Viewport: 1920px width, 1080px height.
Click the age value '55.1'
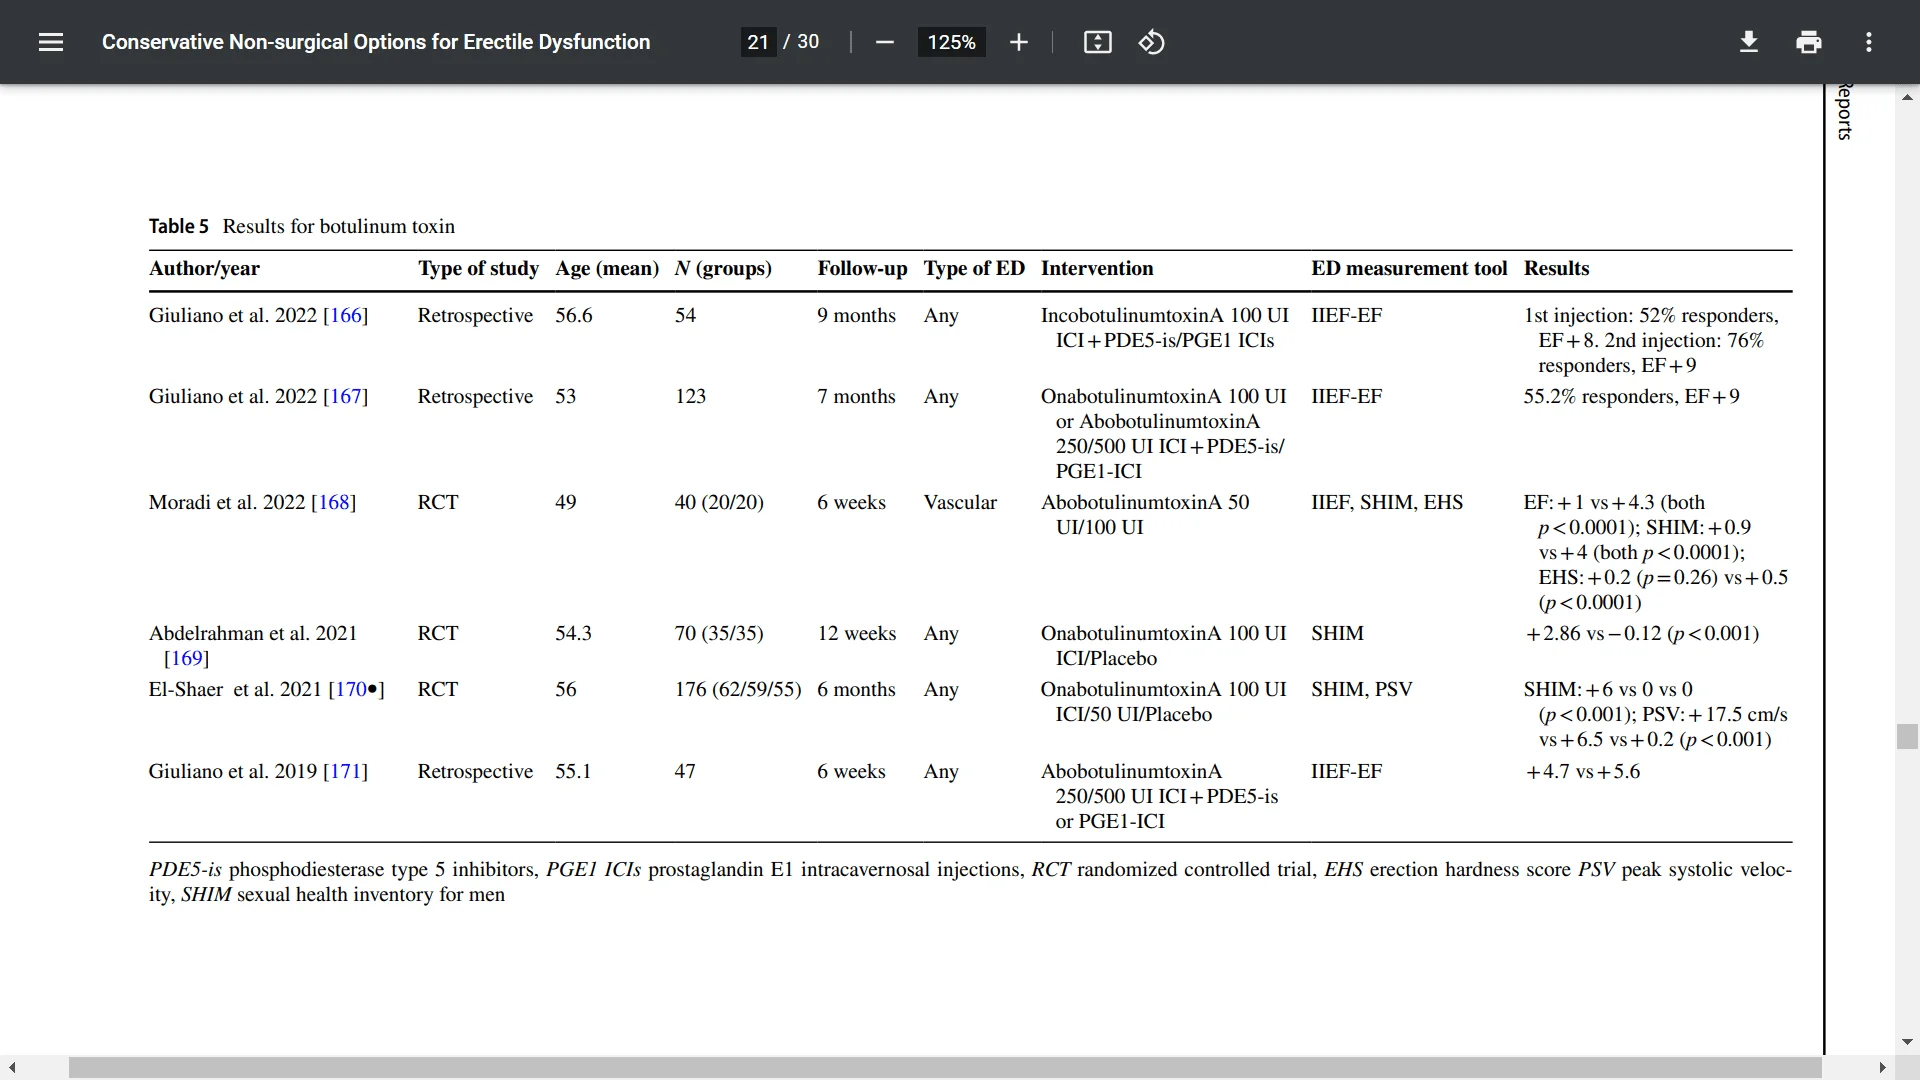click(x=573, y=771)
